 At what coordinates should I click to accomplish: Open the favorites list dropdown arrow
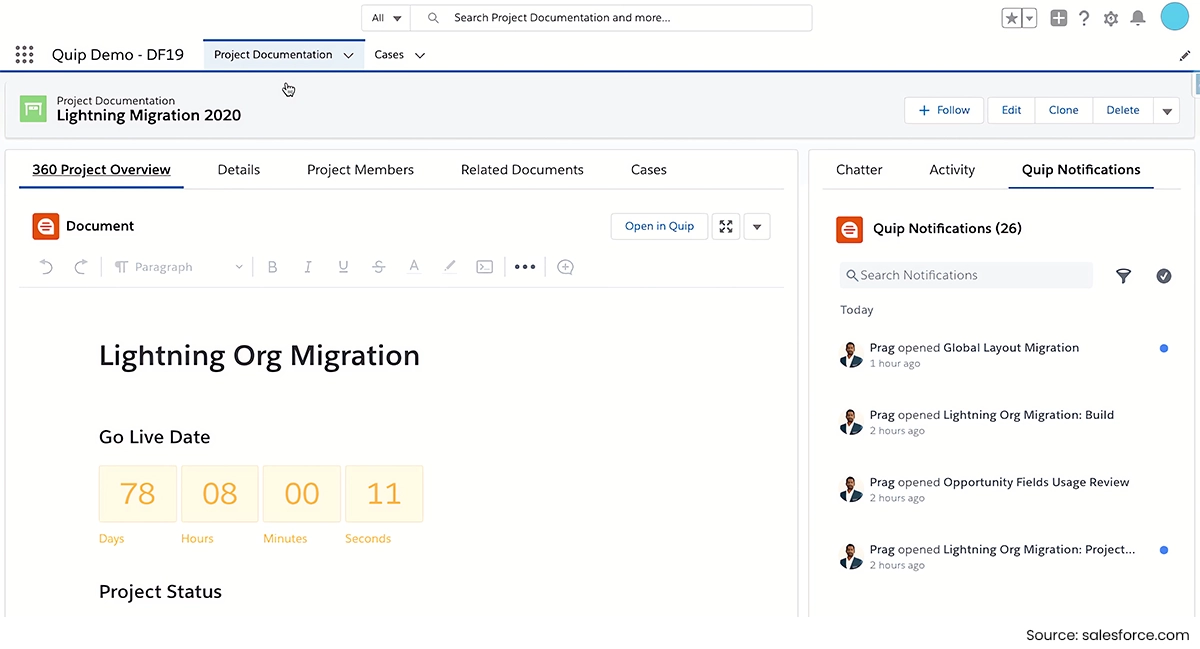[1030, 18]
